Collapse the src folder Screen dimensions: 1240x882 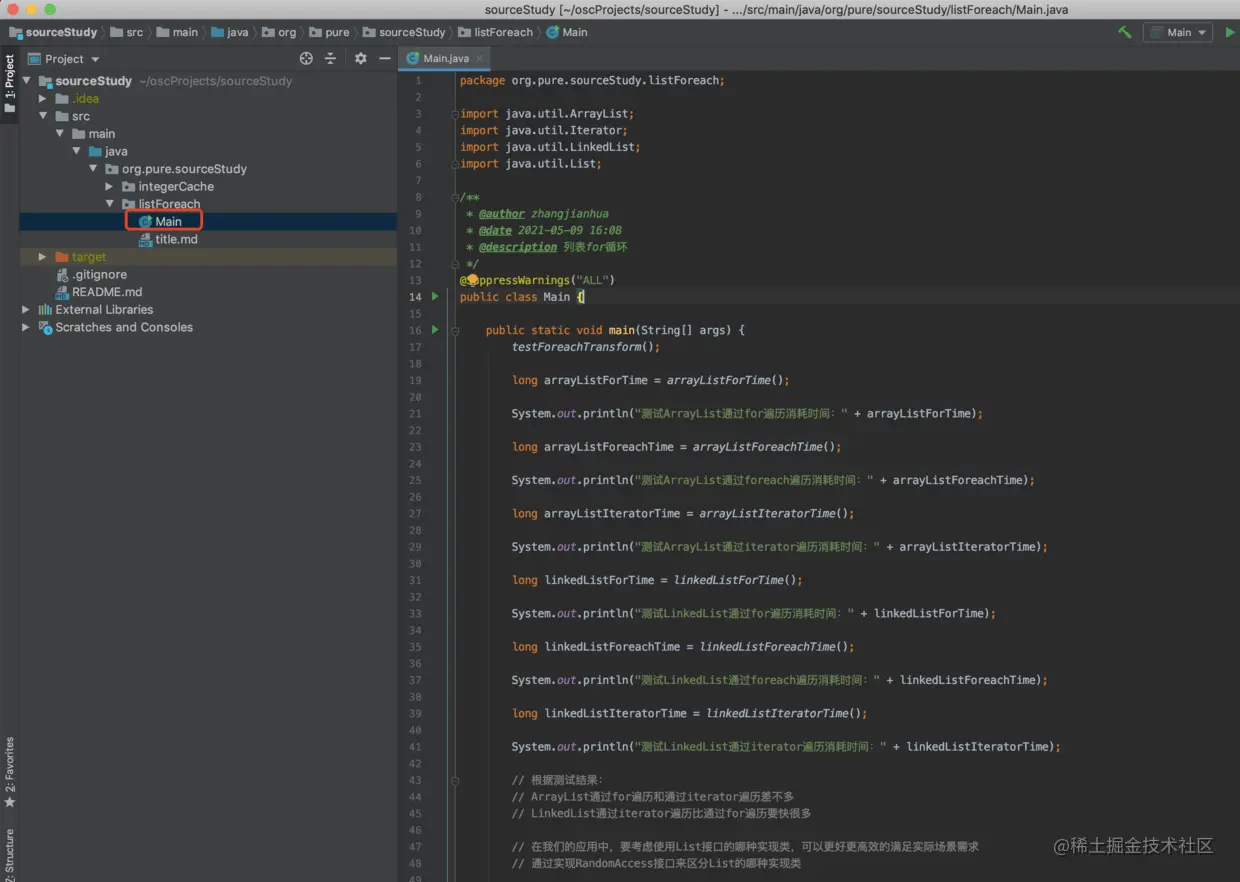click(x=43, y=116)
